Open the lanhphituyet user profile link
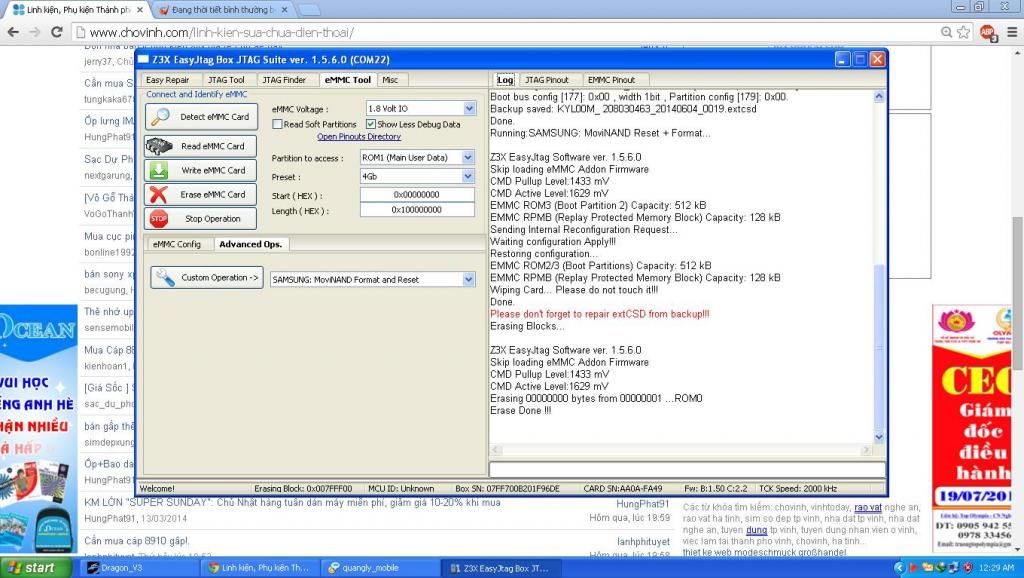The image size is (1024, 578). coord(643,541)
